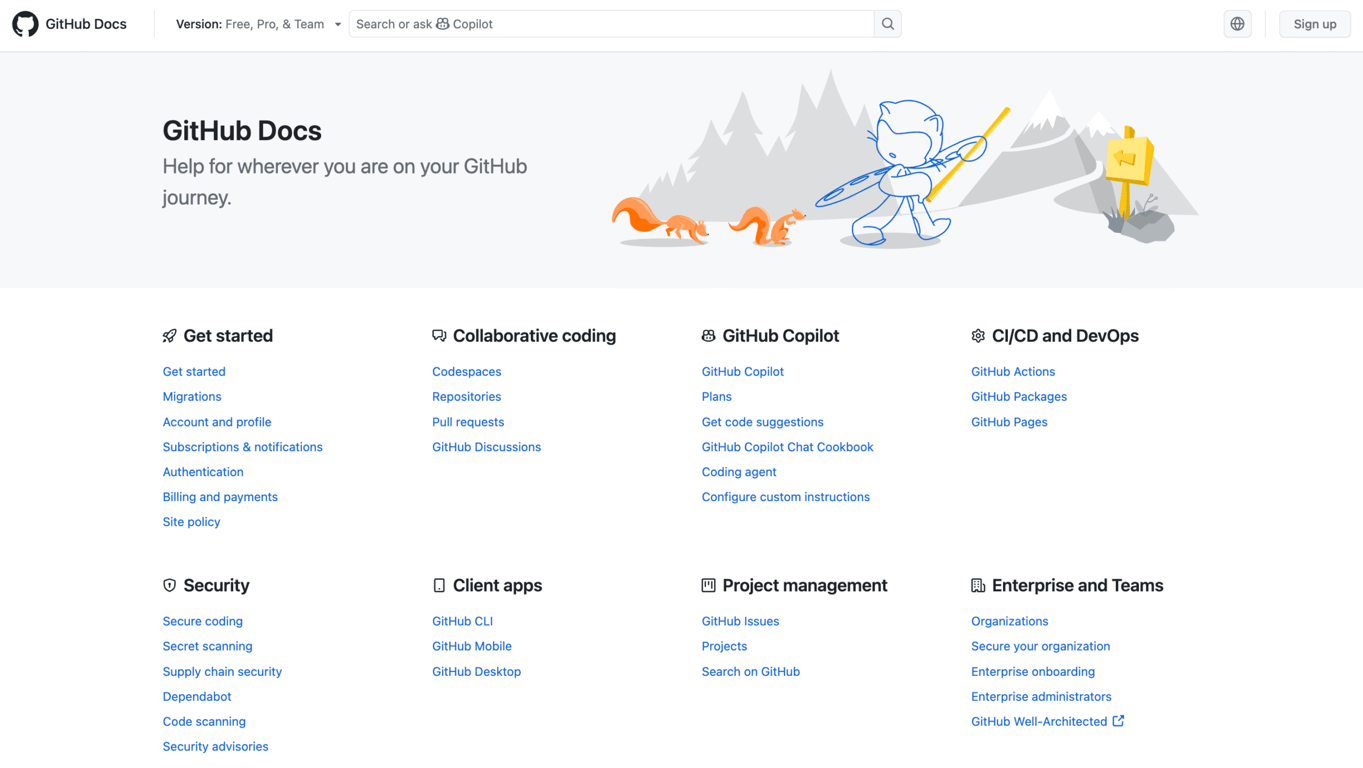Screen dimensions: 1363x768
Task: Click the rocket icon beside Get started
Action: [168, 335]
